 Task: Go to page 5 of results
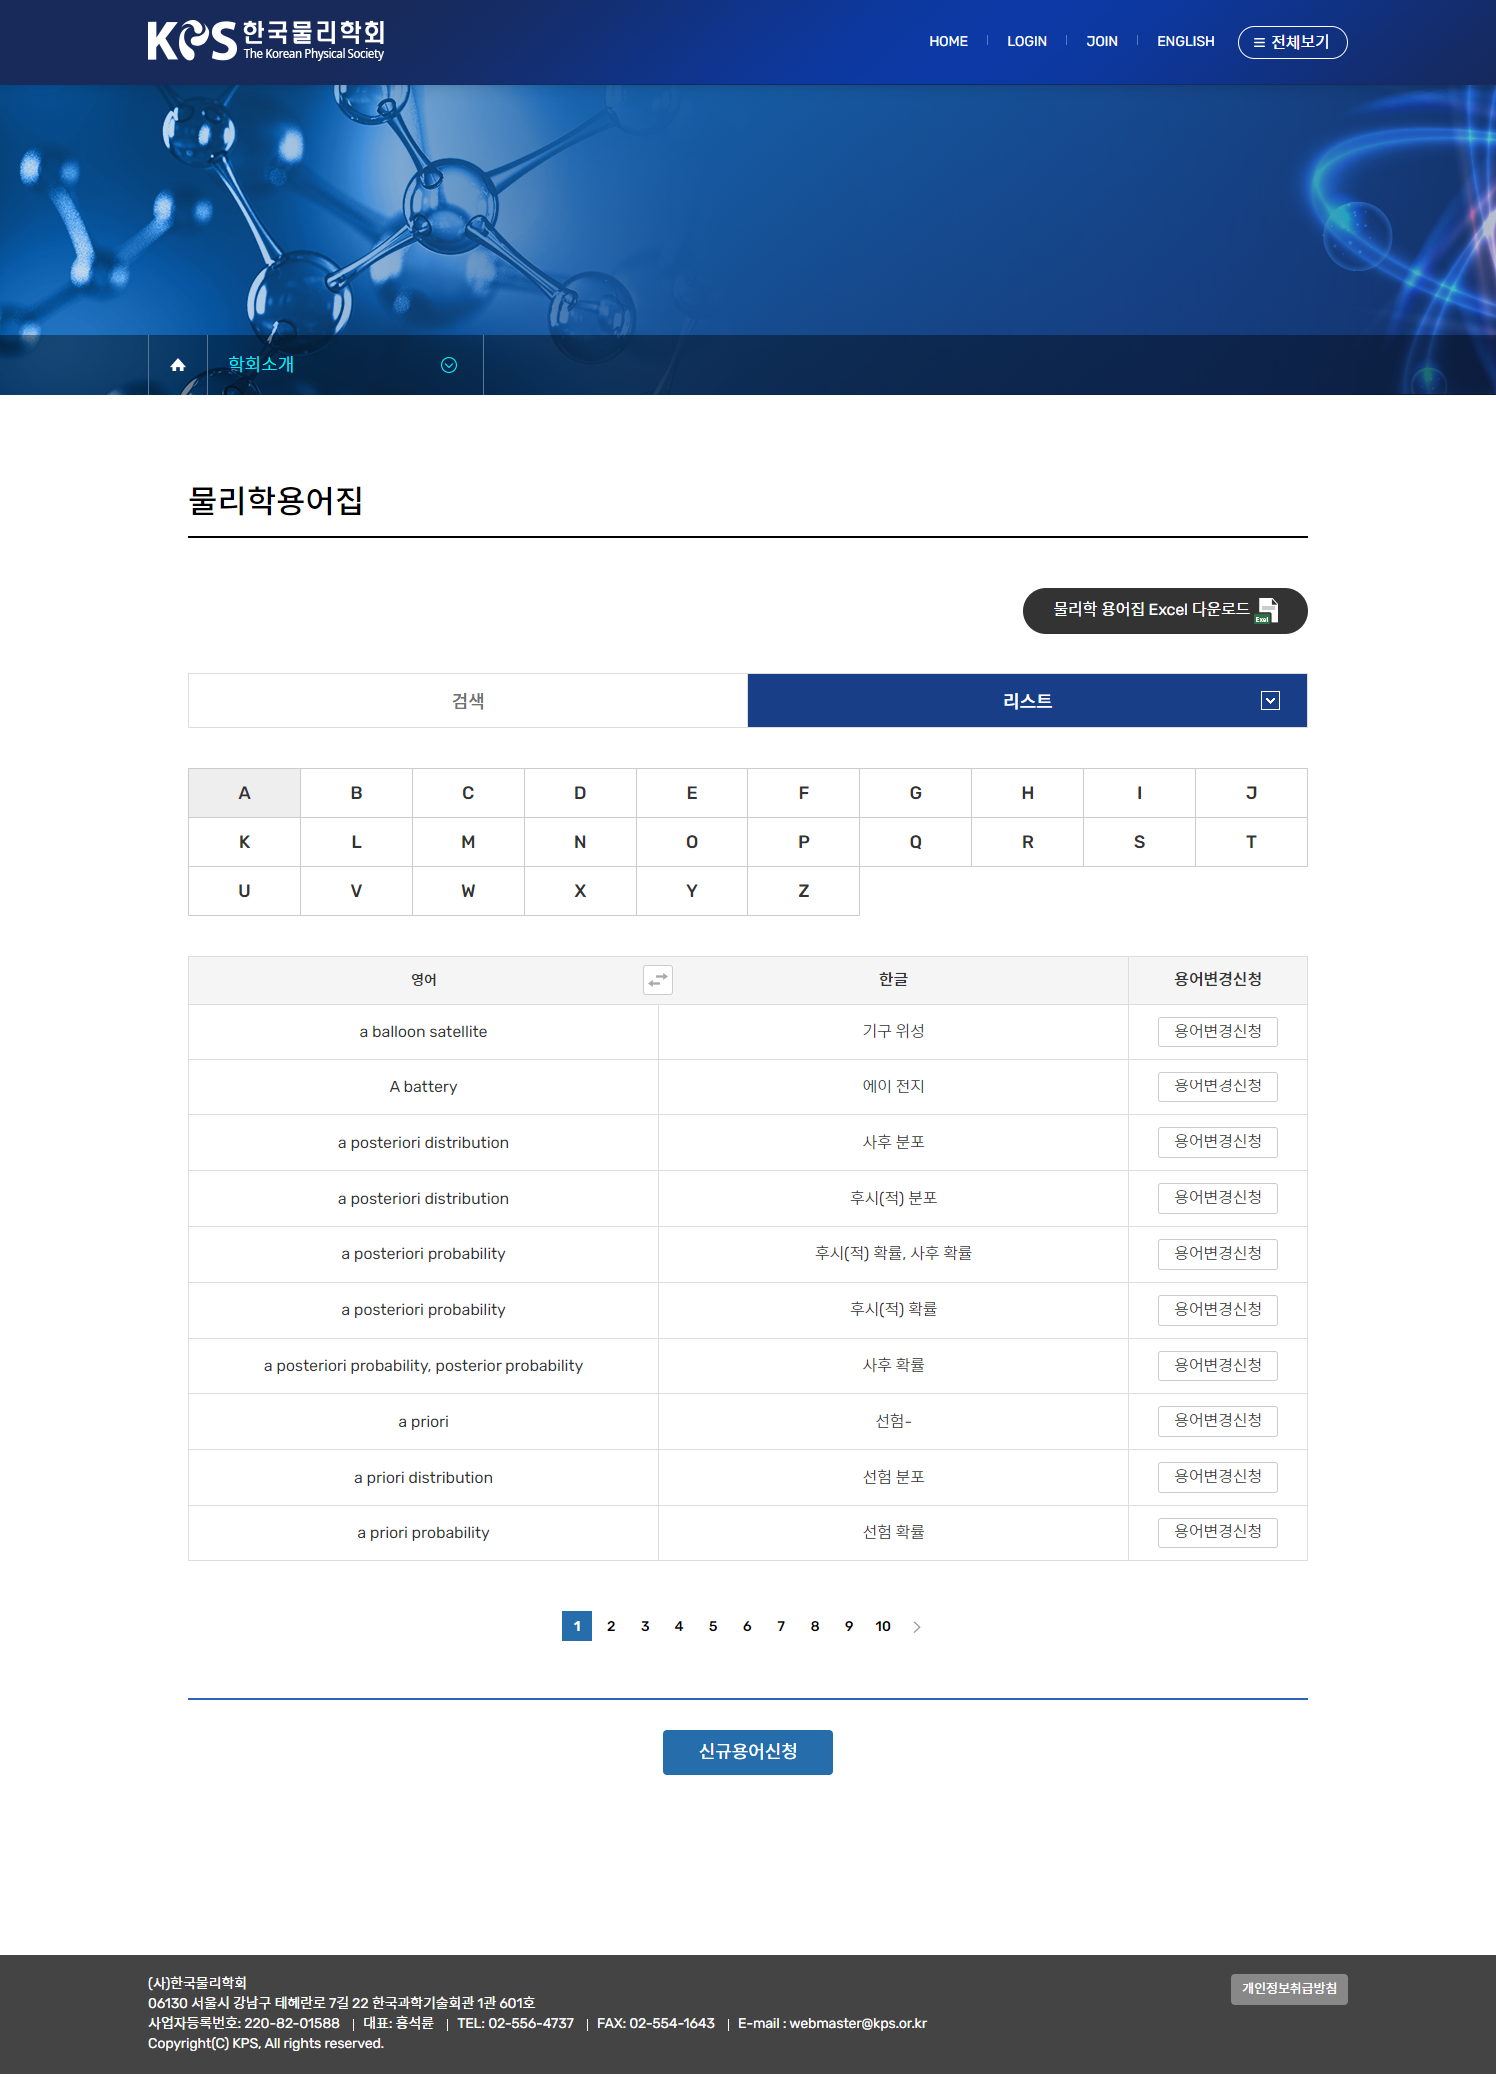713,1627
